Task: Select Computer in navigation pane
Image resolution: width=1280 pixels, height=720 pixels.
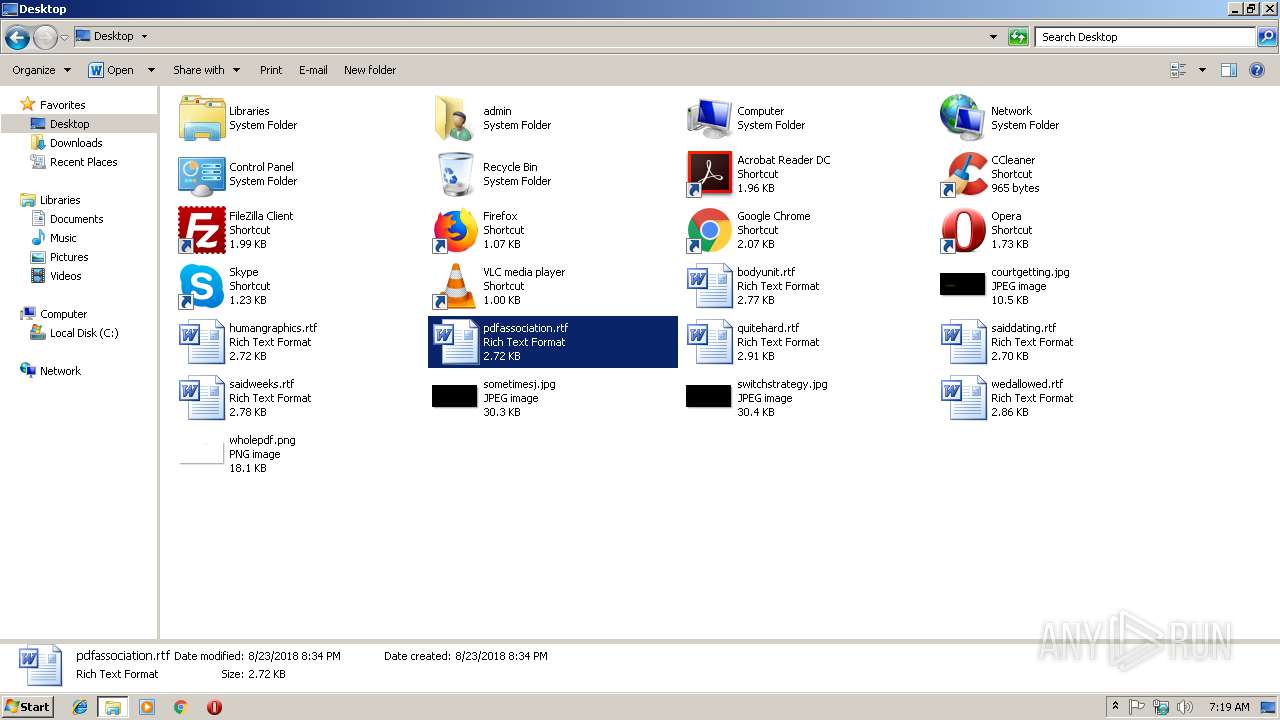Action: coord(63,314)
